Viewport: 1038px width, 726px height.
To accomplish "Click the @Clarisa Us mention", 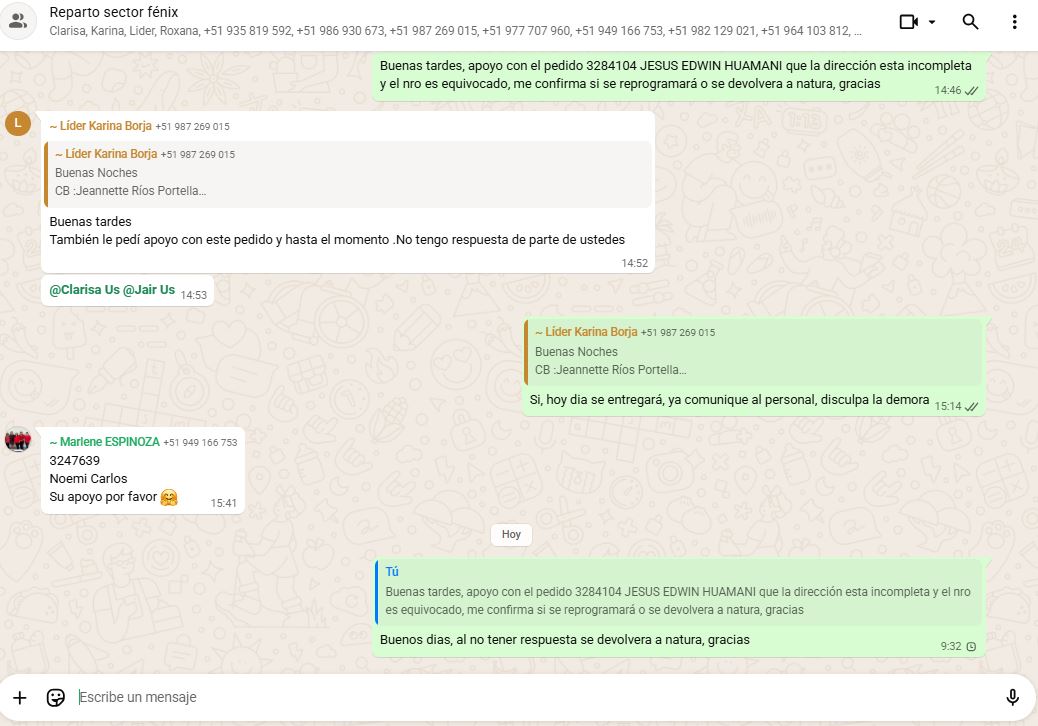I will [x=84, y=290].
